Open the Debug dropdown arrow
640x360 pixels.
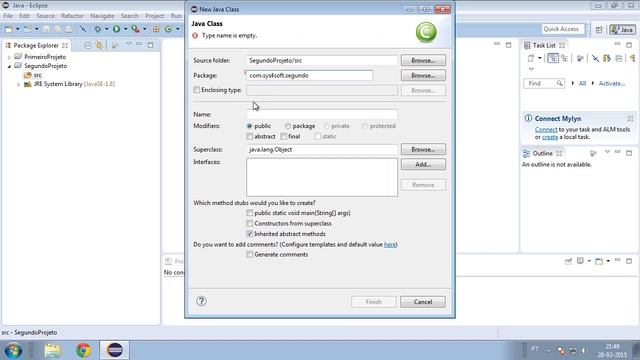[x=106, y=29]
